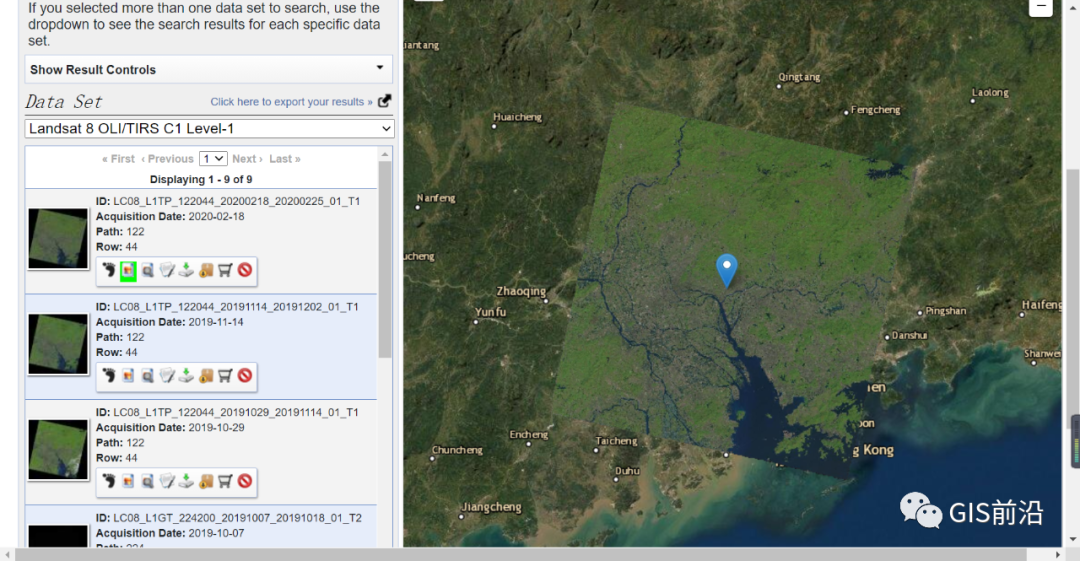Click the export results external-link icon
Screen dimensions: 1080x561
384,101
